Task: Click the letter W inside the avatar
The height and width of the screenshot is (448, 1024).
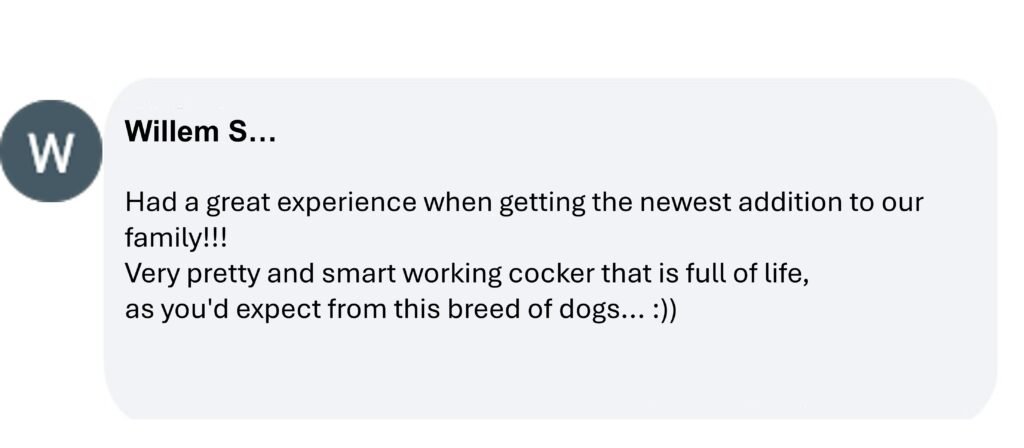Action: [x=51, y=153]
